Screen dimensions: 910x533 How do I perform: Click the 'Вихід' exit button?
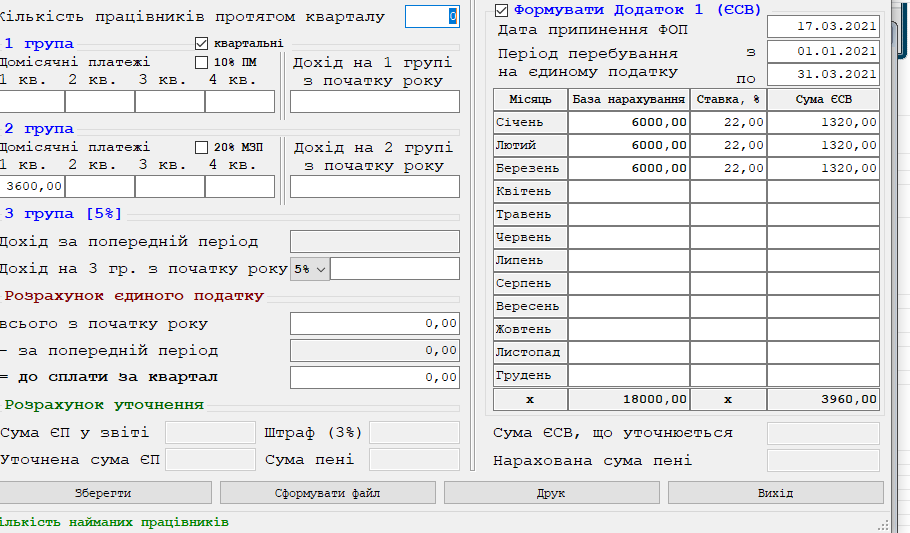click(x=775, y=493)
